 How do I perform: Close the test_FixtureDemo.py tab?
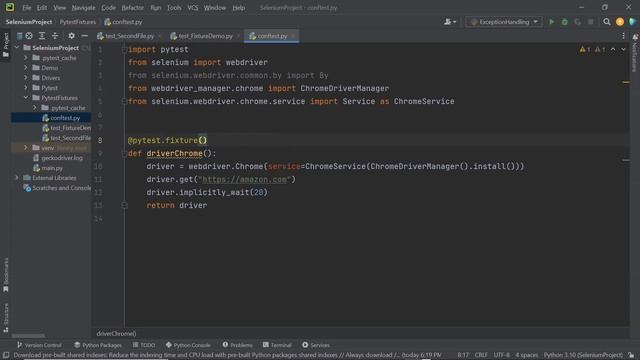pos(238,36)
